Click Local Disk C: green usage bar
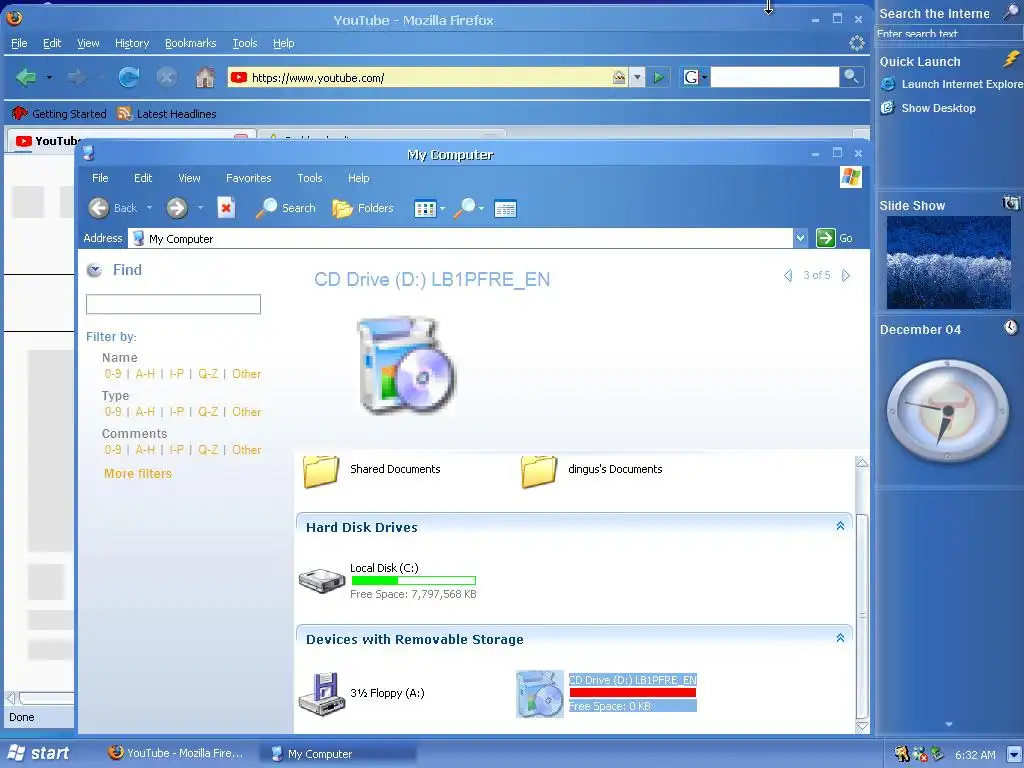 413,581
